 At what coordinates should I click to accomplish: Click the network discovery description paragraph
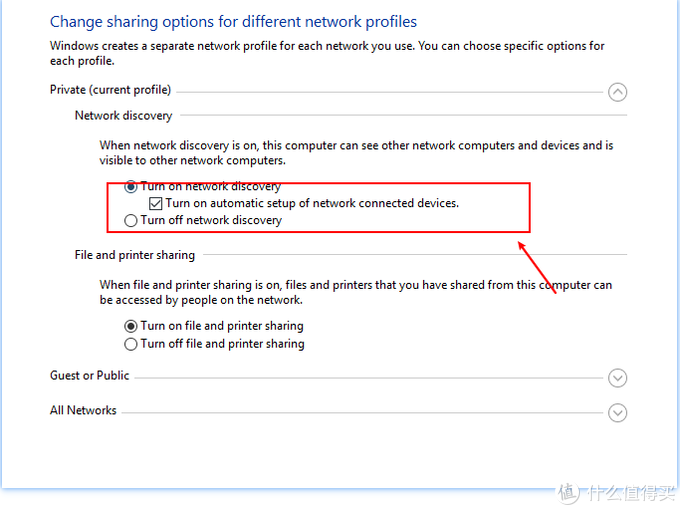point(356,153)
